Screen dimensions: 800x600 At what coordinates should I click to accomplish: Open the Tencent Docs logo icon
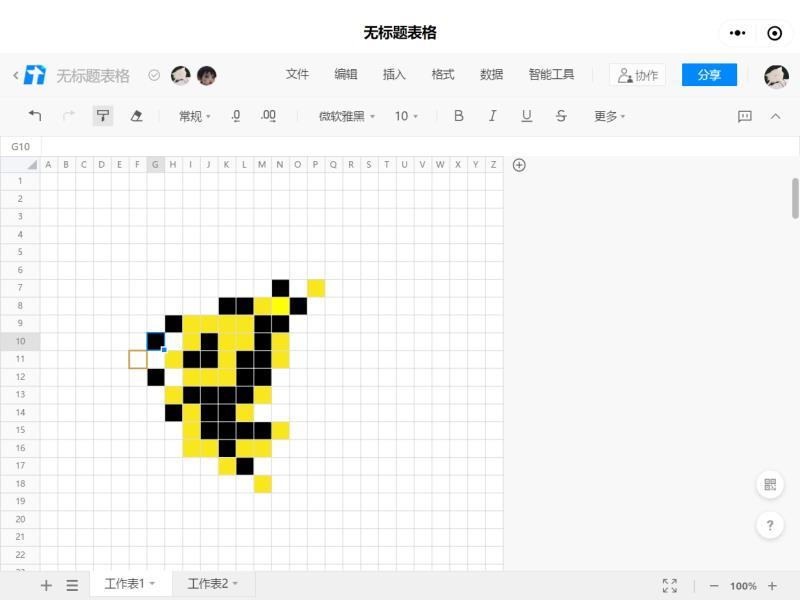click(x=35, y=75)
